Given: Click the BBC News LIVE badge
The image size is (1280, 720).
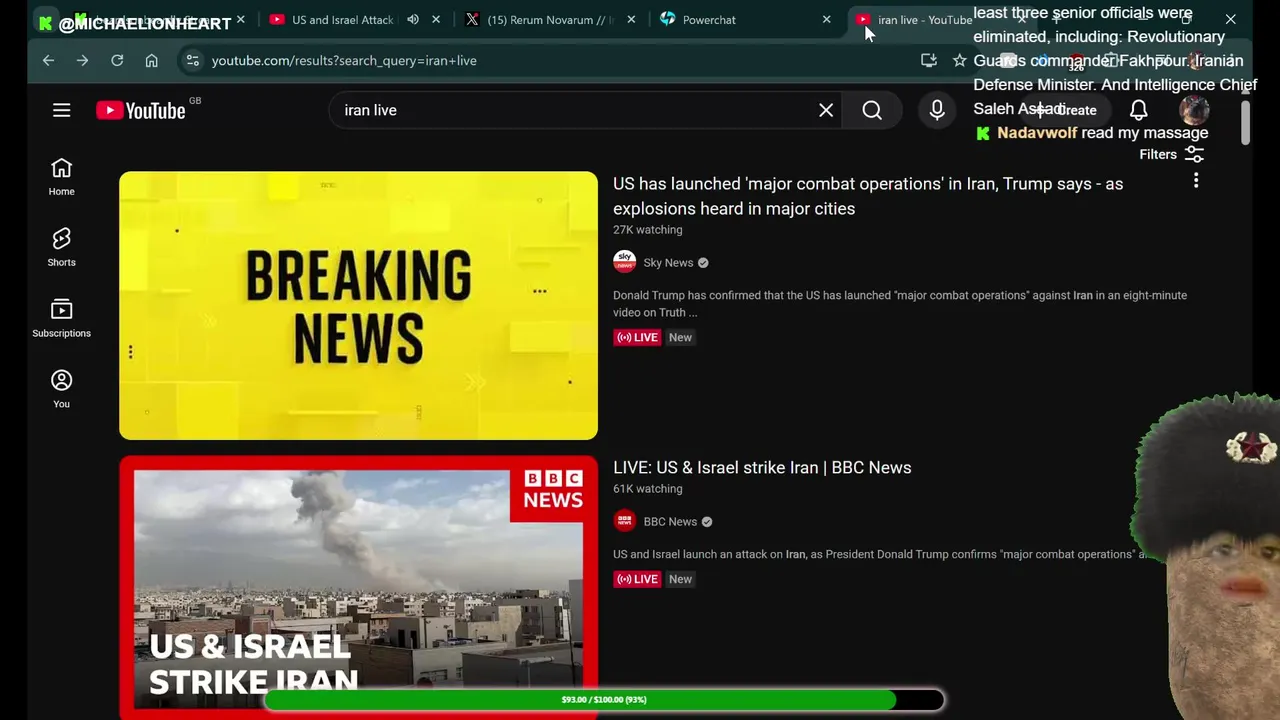Looking at the screenshot, I should [637, 579].
